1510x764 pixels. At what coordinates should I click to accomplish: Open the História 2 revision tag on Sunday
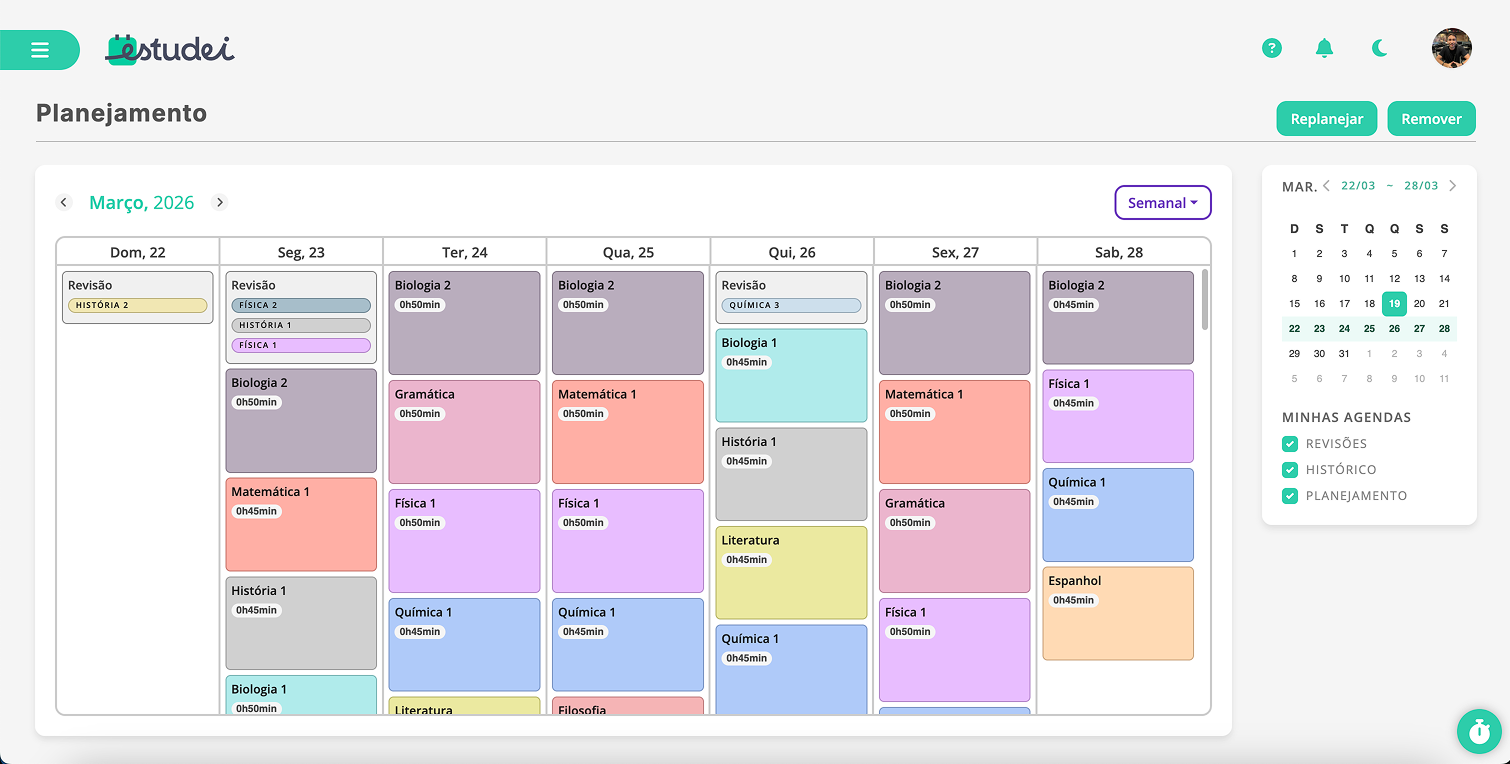[138, 306]
